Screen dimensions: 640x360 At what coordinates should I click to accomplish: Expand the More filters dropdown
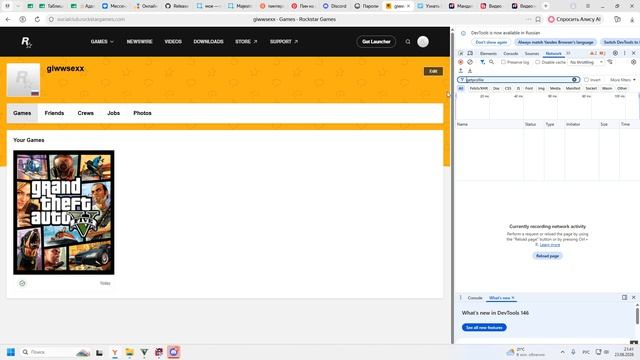(622, 80)
